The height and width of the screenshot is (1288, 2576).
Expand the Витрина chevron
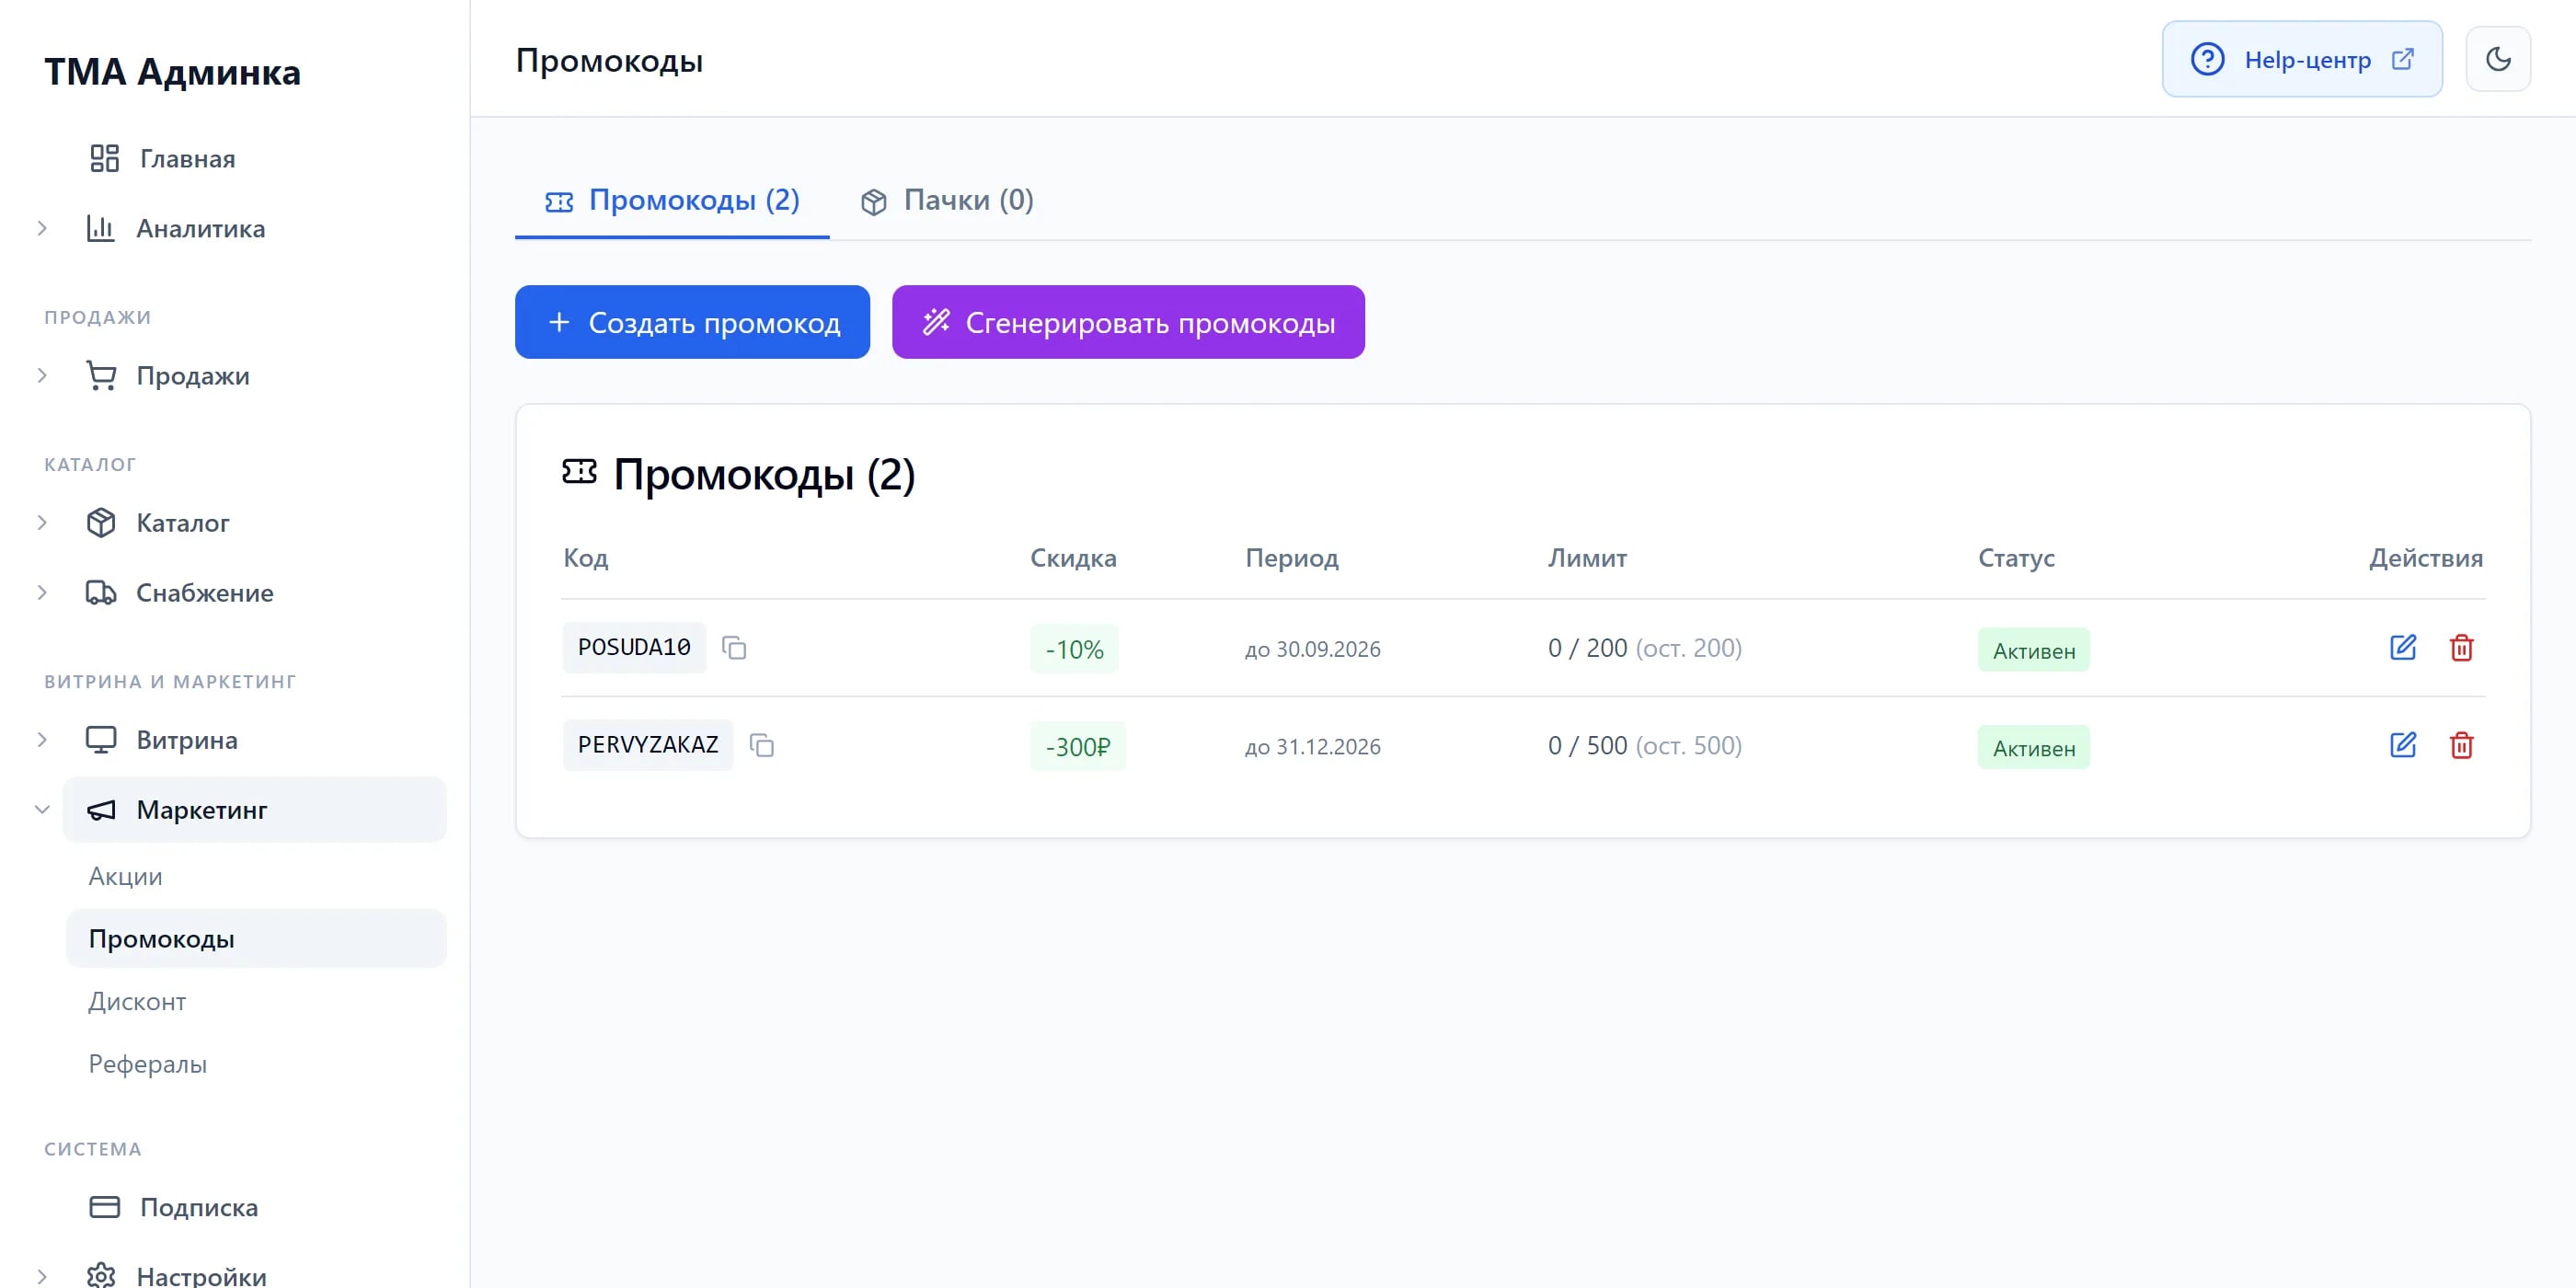pyautogui.click(x=42, y=740)
